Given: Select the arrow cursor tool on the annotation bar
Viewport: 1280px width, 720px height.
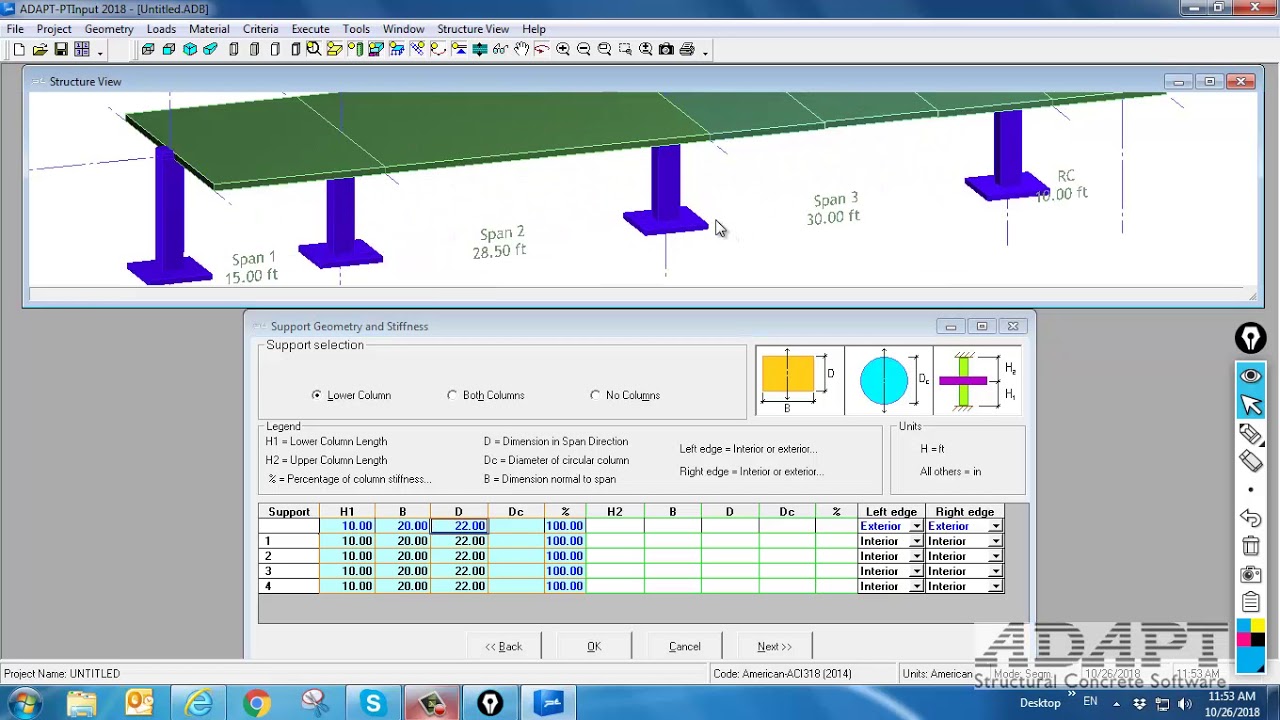Looking at the screenshot, I should 1251,404.
